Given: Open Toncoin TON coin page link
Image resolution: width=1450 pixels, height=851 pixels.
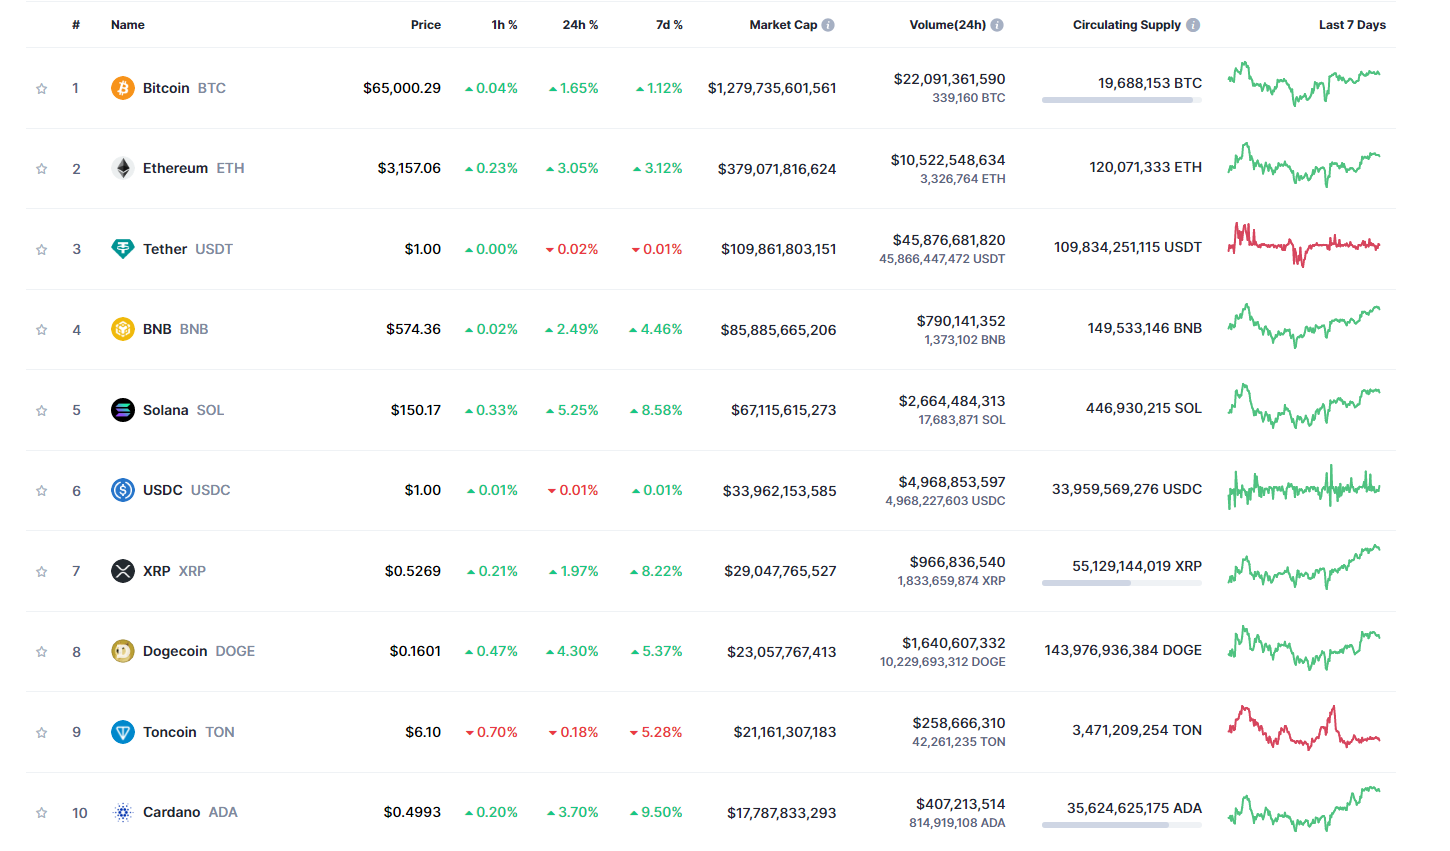Looking at the screenshot, I should (189, 732).
